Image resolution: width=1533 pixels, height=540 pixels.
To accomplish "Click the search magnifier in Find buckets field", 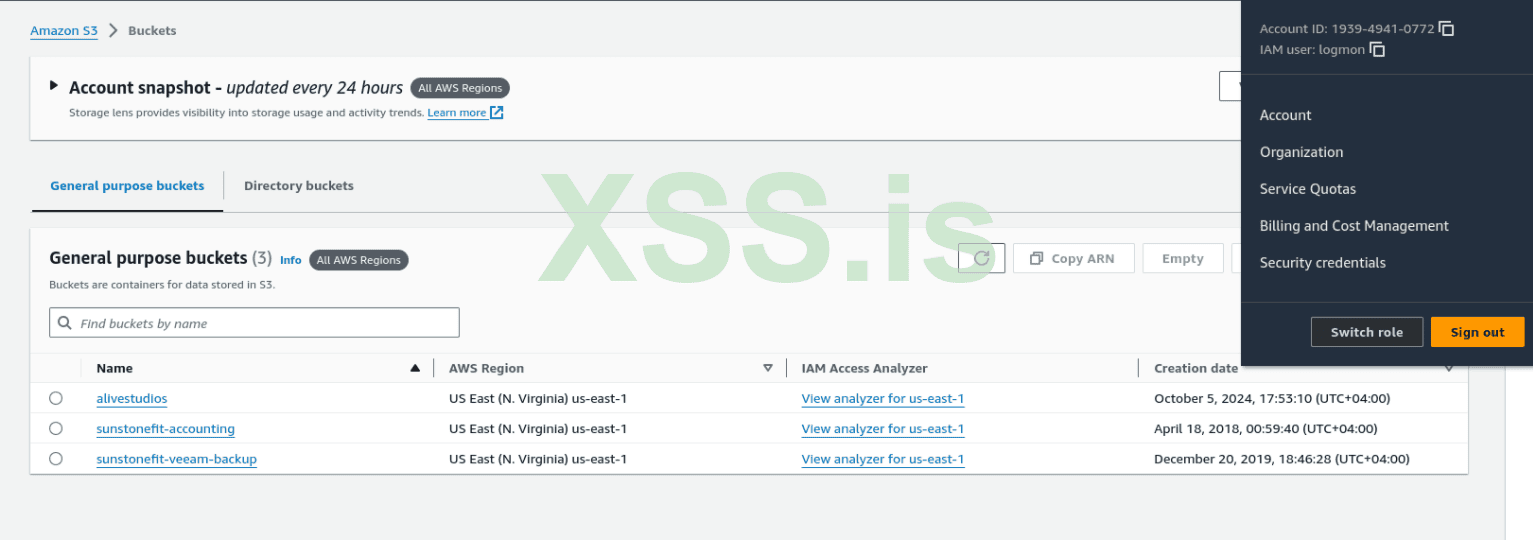I will coord(65,323).
